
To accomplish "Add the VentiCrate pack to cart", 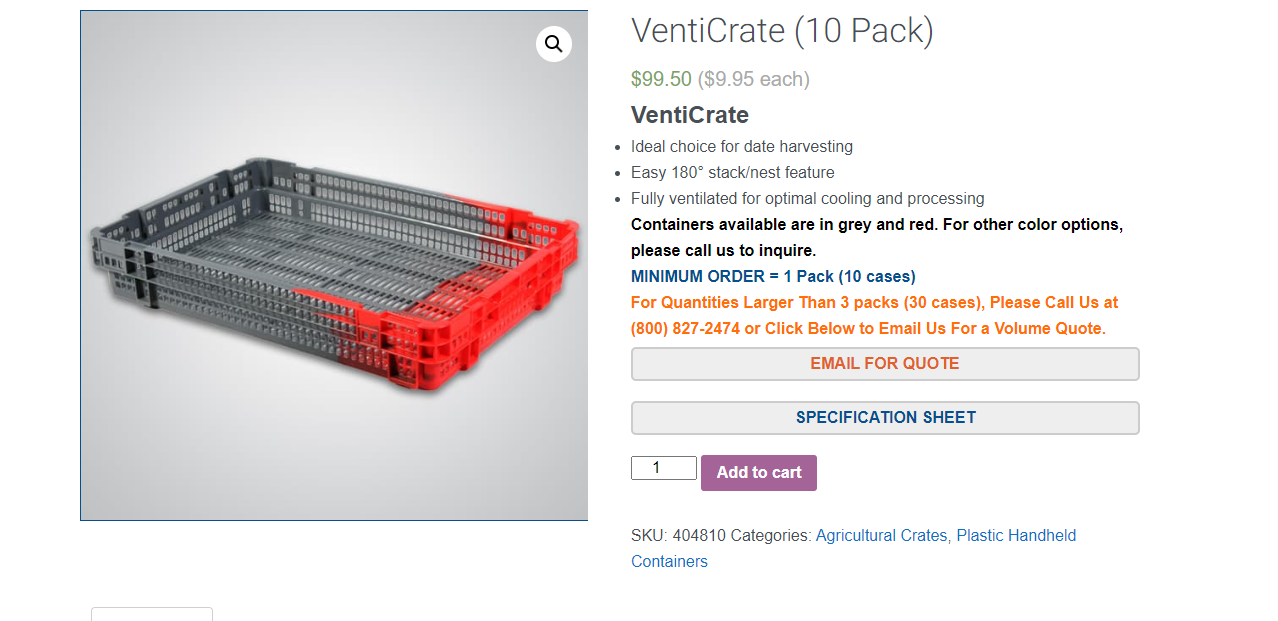I will coord(759,473).
